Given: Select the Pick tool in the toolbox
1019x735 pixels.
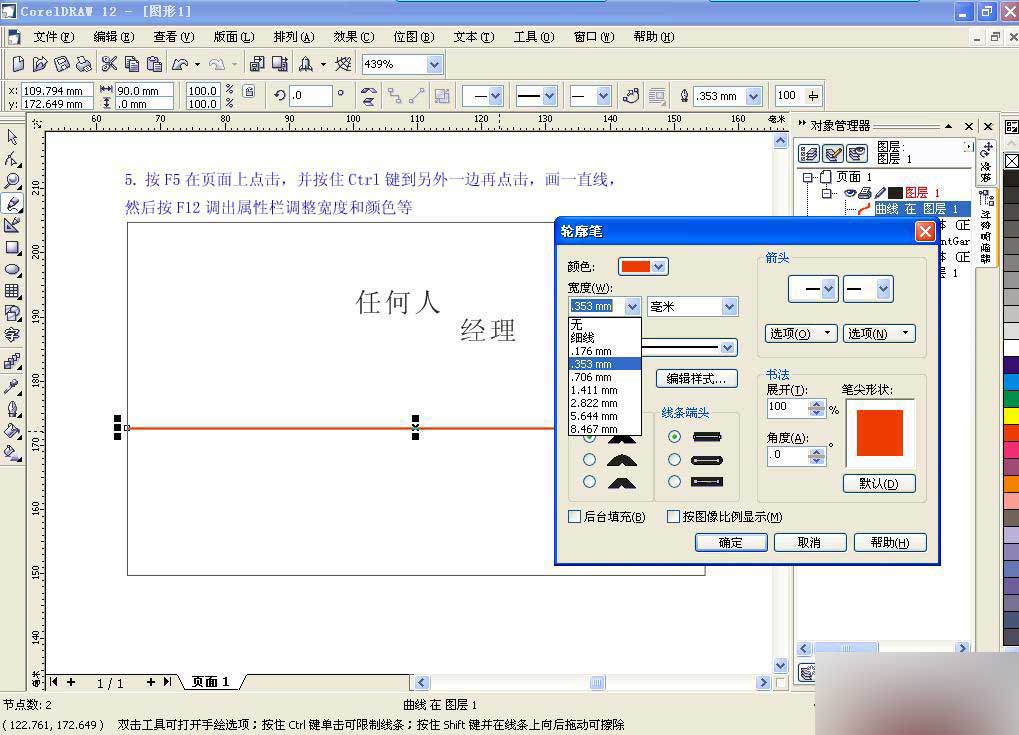Looking at the screenshot, I should click(12, 137).
